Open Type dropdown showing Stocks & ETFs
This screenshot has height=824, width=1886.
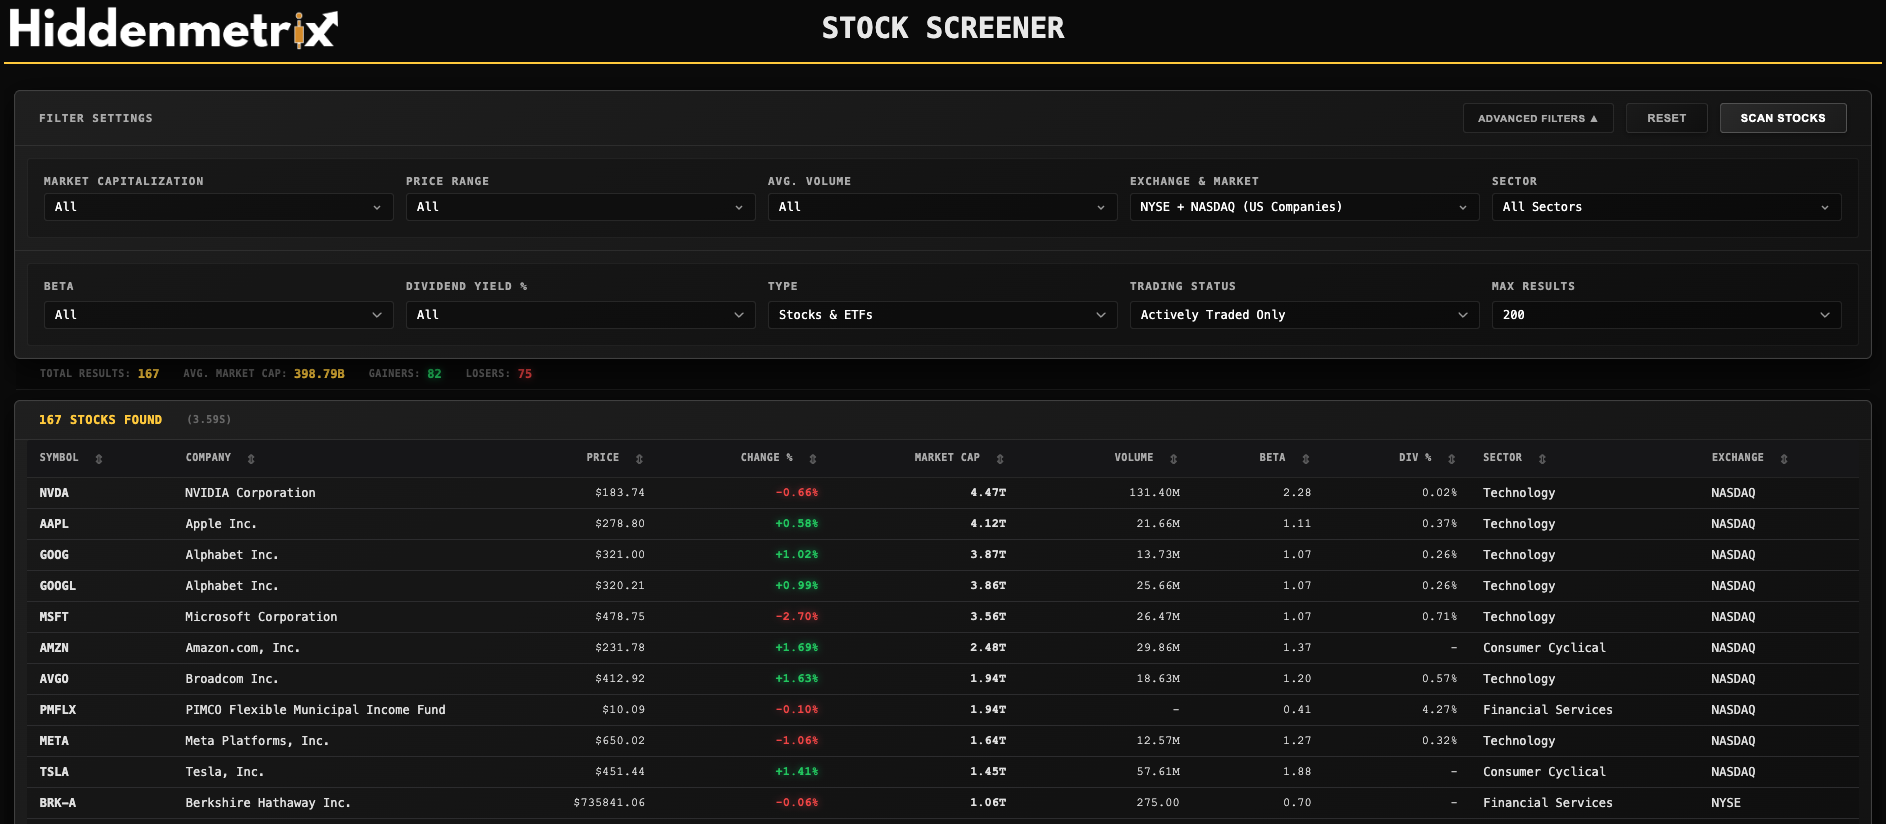[x=942, y=315]
